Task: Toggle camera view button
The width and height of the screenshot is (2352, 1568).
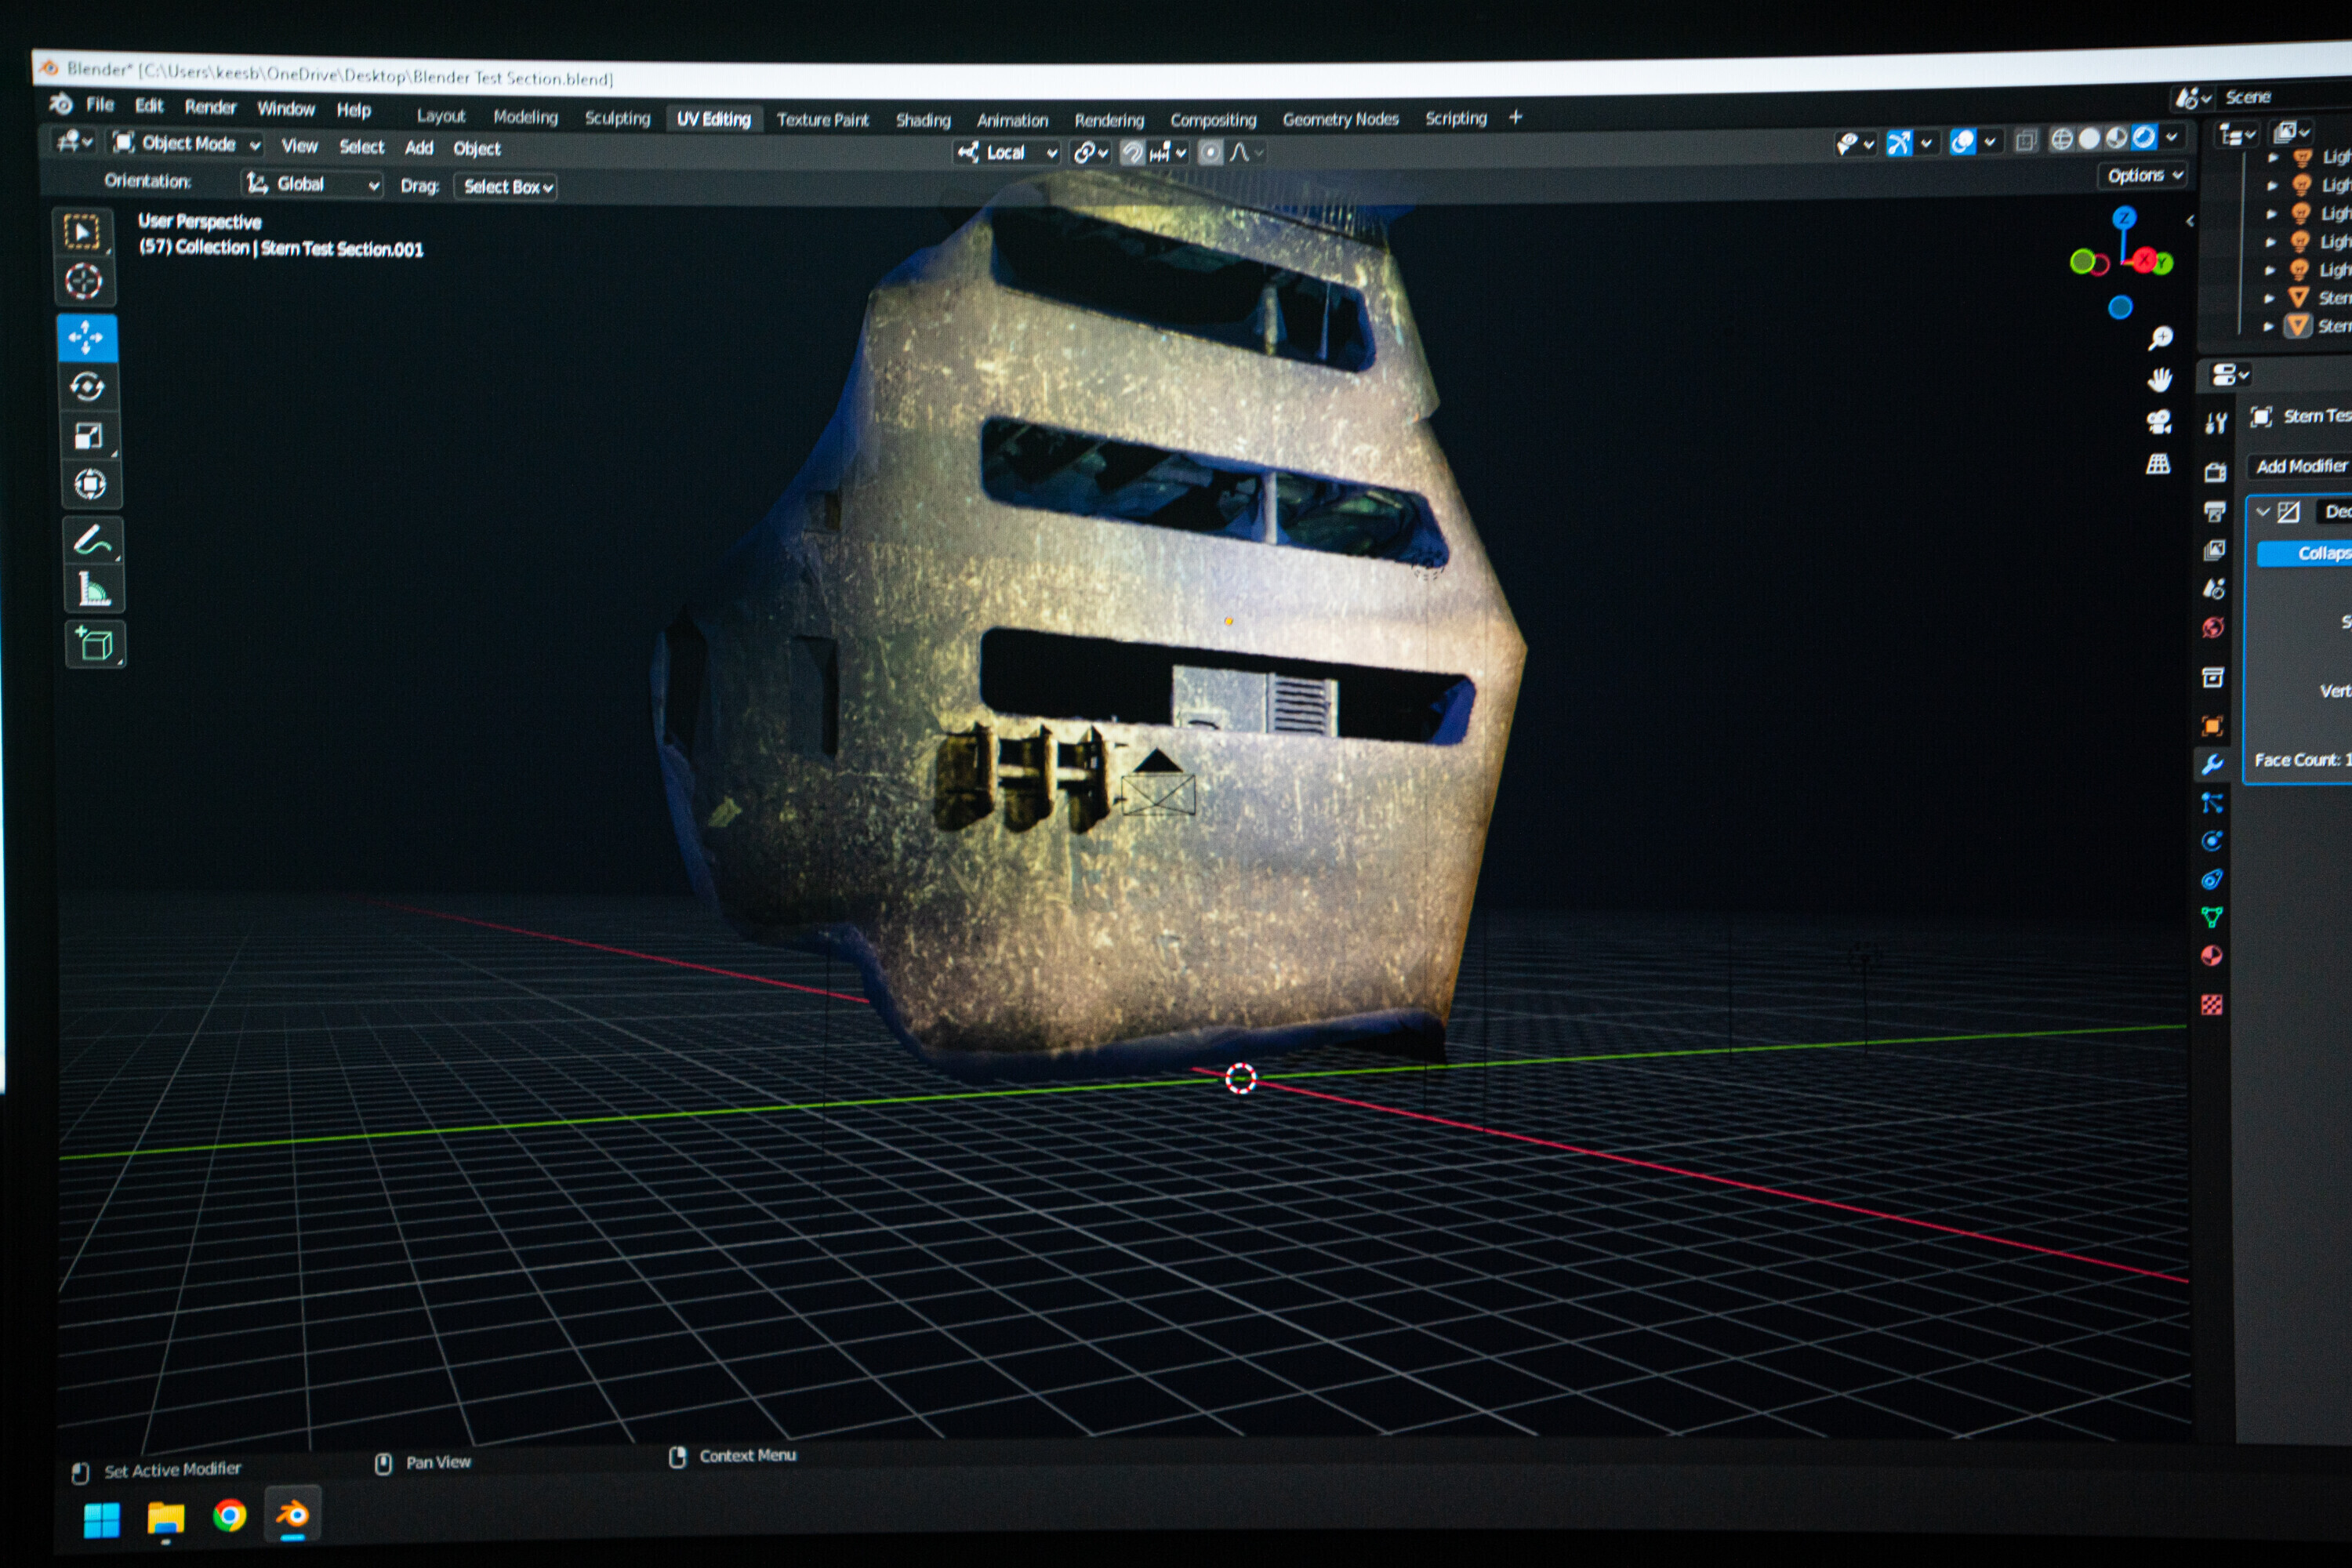Action: pyautogui.click(x=2159, y=422)
